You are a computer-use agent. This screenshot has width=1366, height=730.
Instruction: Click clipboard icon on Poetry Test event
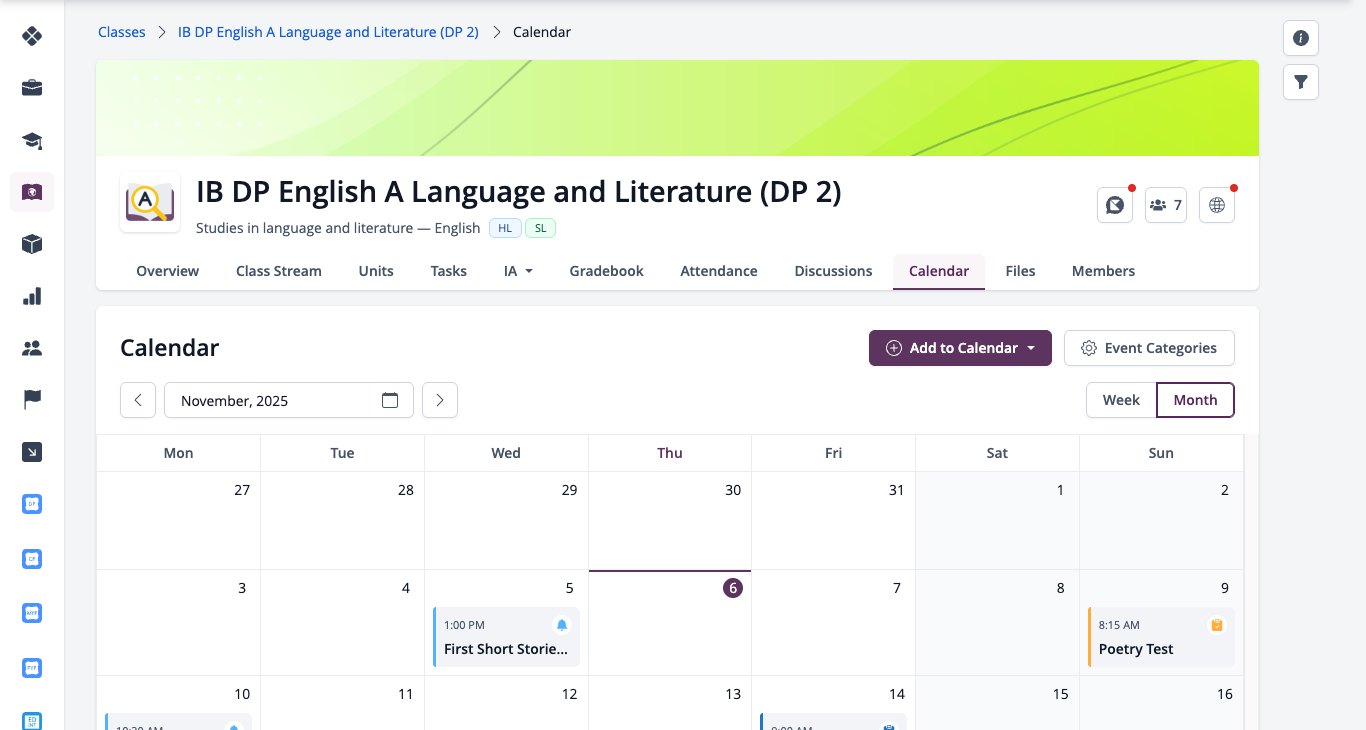pos(1217,625)
